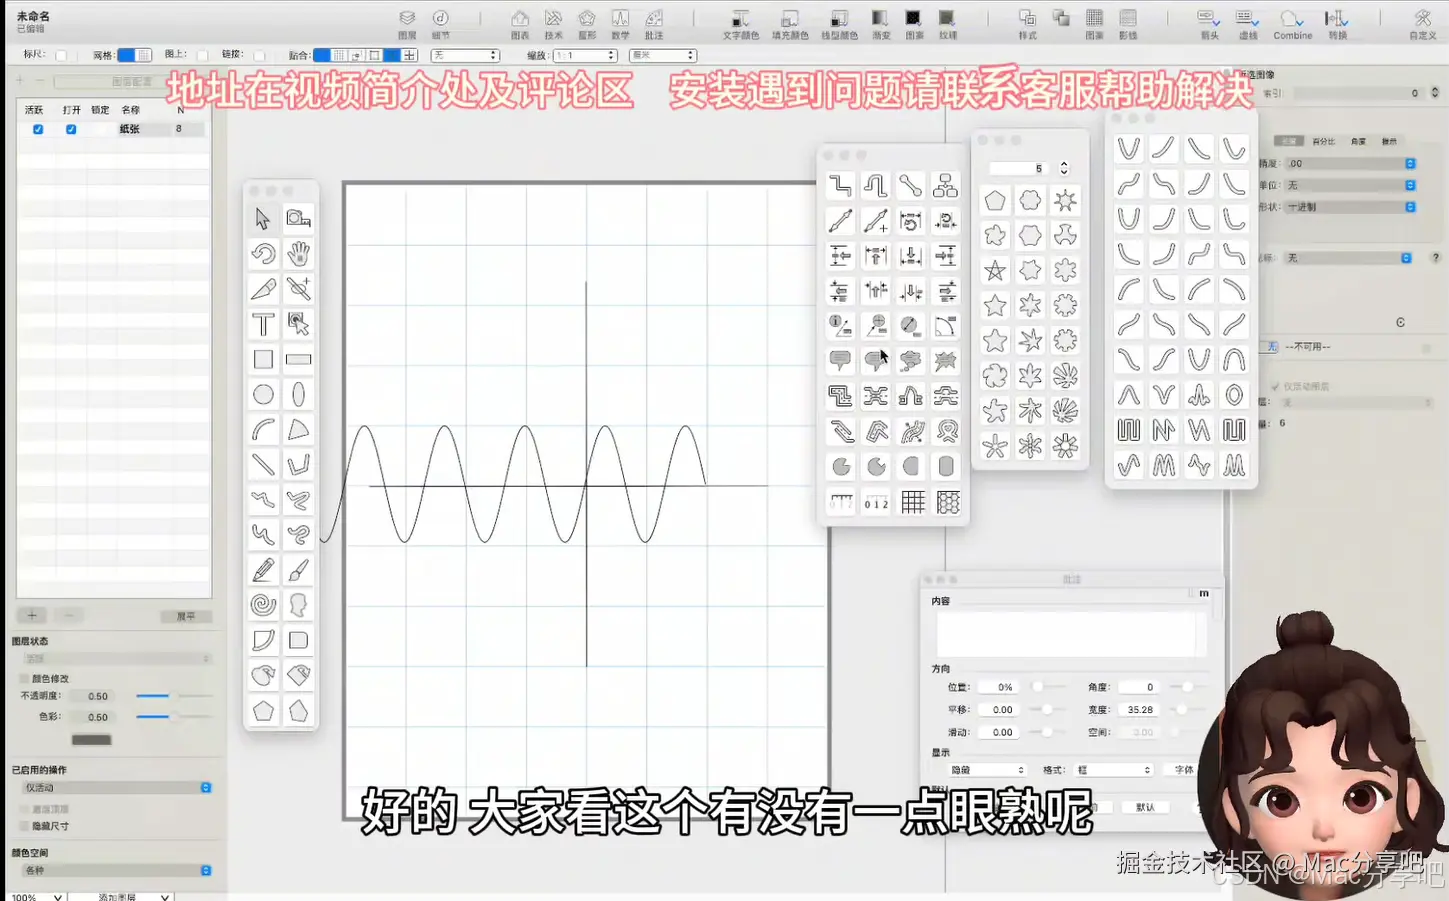
Task: Open 虚线 dashes toolbar menu
Action: click(x=1247, y=24)
